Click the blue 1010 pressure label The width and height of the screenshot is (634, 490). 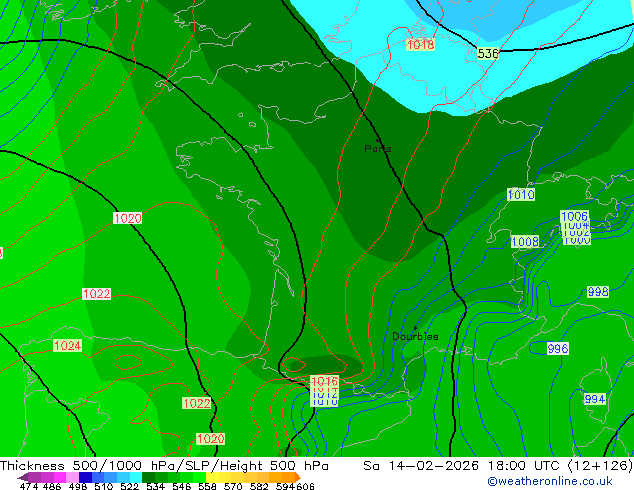point(521,194)
